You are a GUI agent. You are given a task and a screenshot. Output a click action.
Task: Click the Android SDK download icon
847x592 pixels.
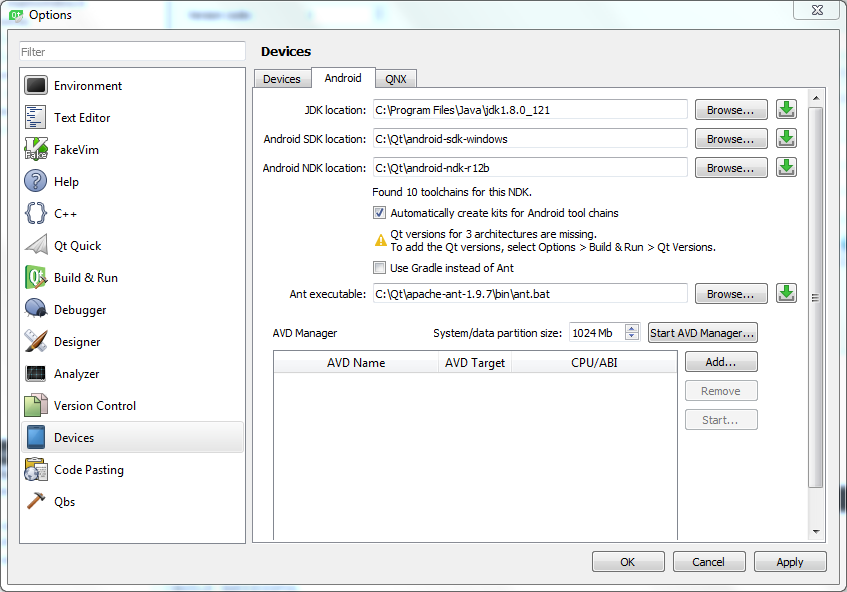(x=786, y=139)
